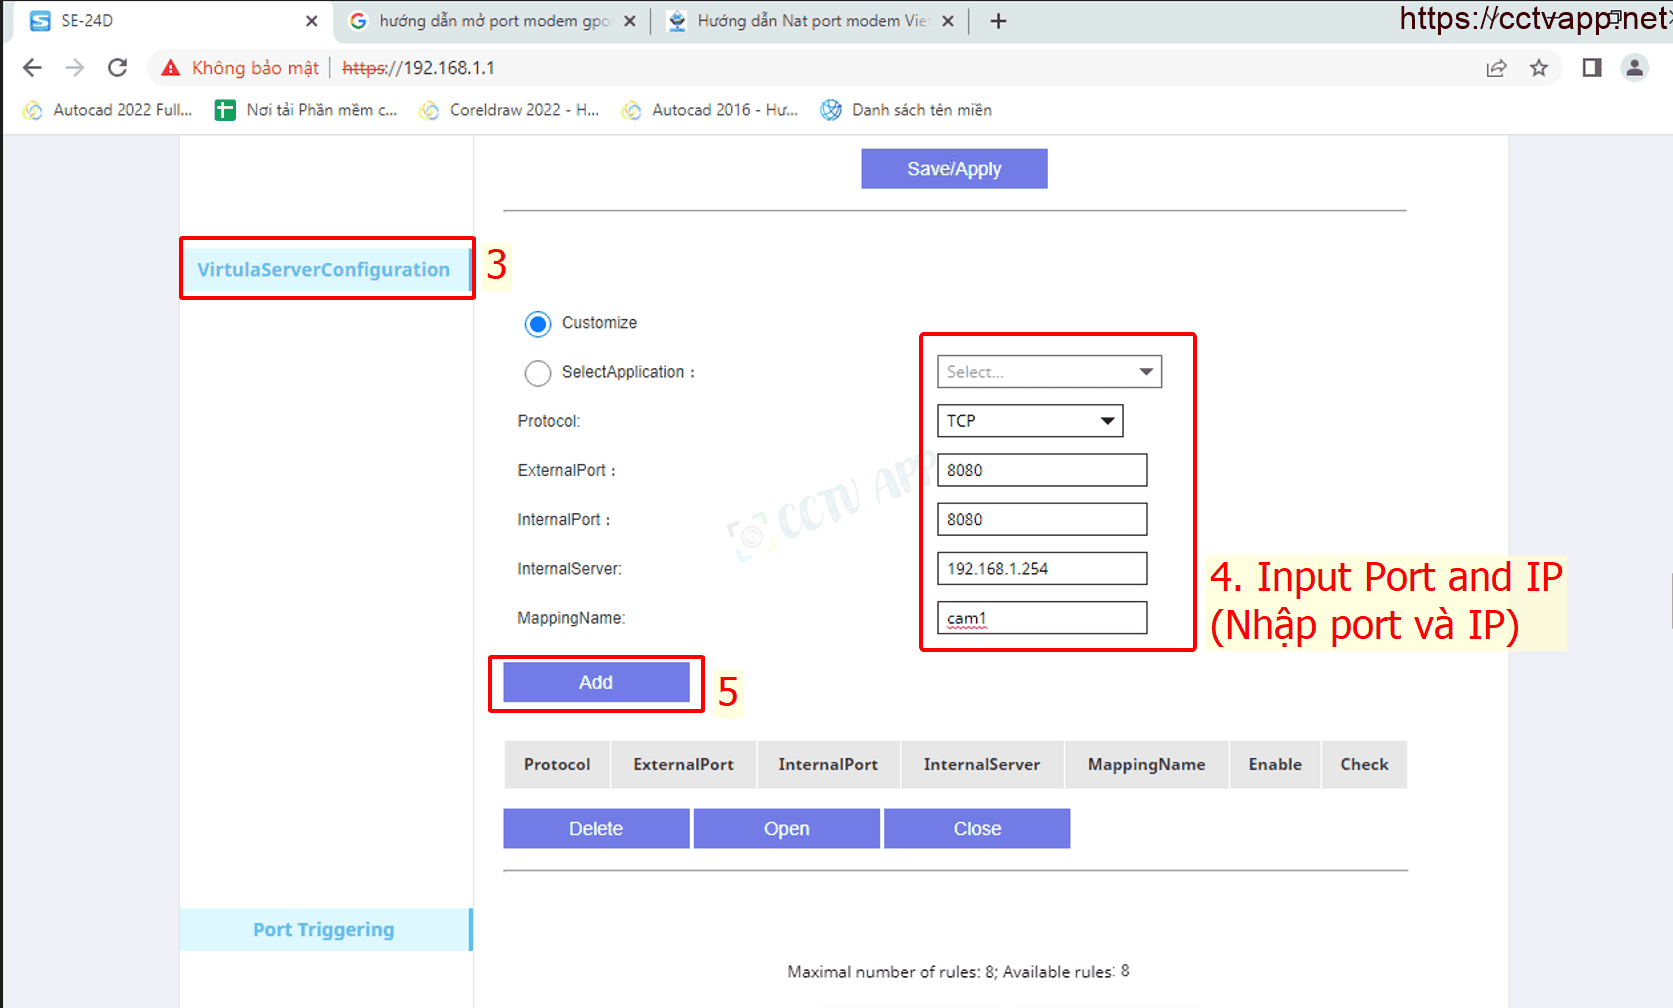The height and width of the screenshot is (1008, 1673).
Task: Open the Select application dropdown
Action: (x=1048, y=372)
